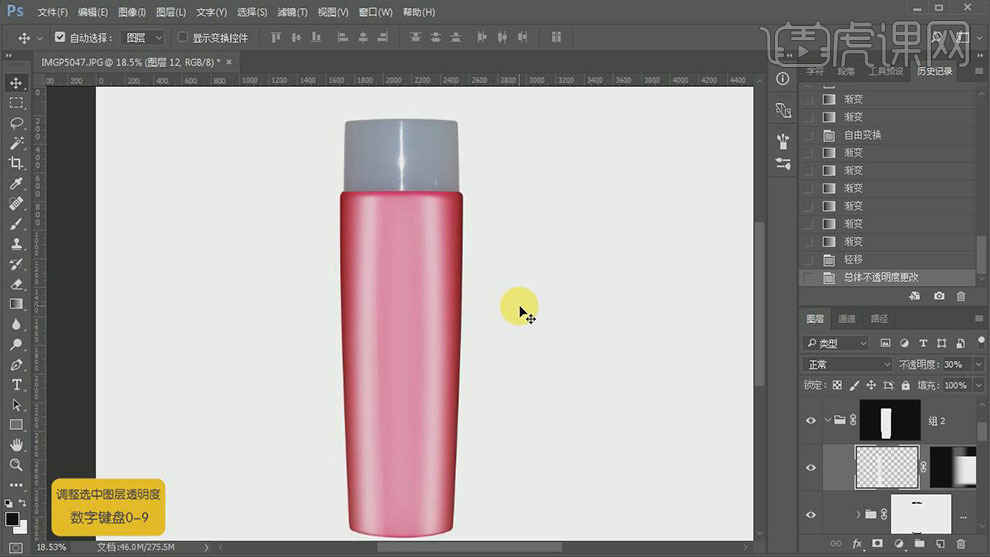The height and width of the screenshot is (557, 990).
Task: Open the 滤镜(T) menu
Action: click(292, 12)
